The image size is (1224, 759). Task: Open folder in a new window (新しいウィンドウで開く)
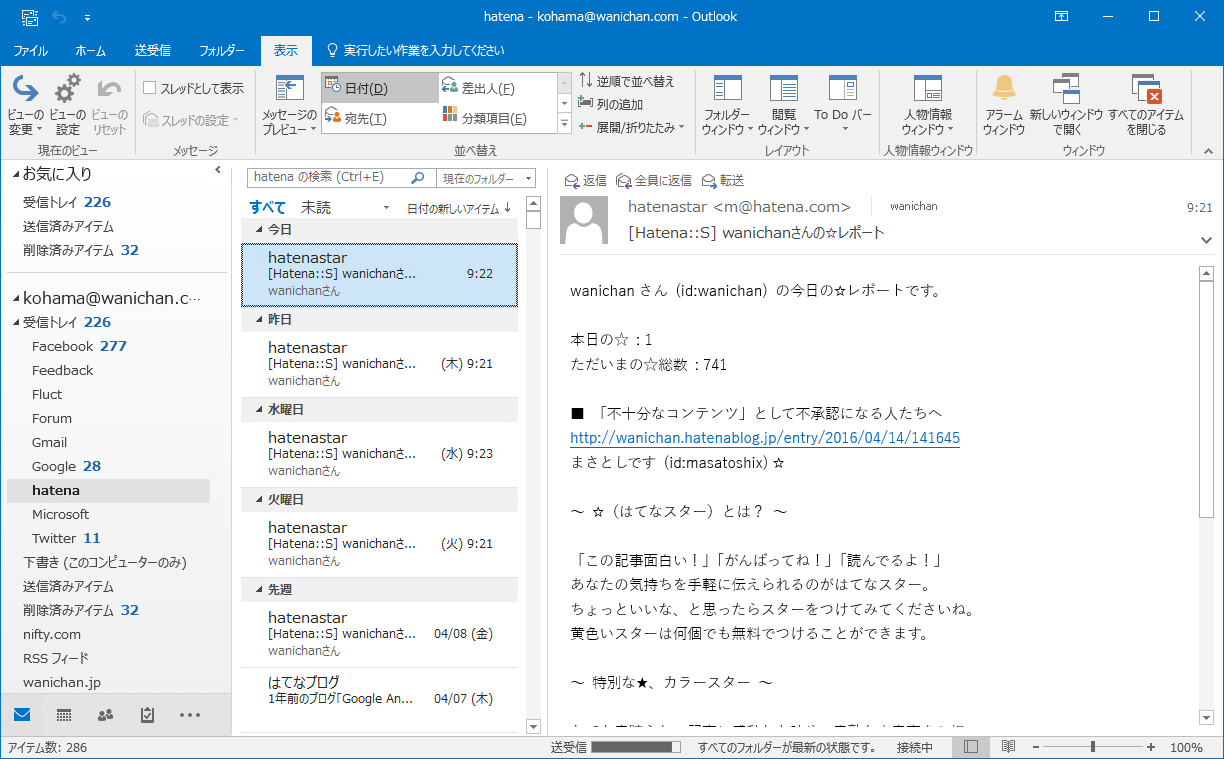pos(1066,104)
